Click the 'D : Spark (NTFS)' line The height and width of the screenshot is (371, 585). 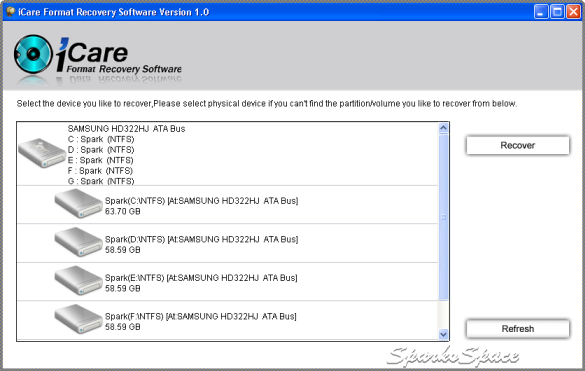pos(101,150)
